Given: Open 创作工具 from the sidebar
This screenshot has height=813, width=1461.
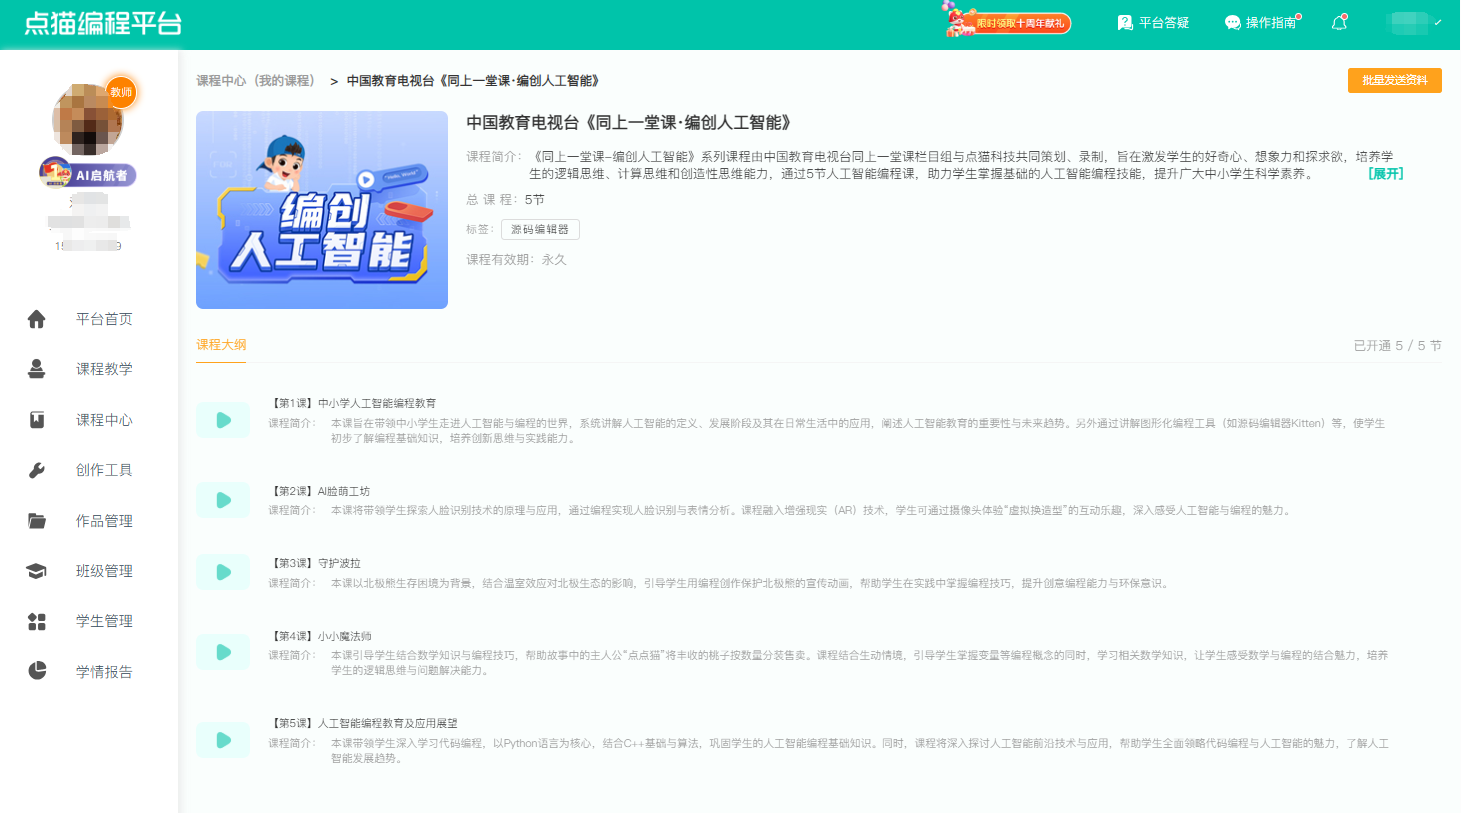Looking at the screenshot, I should pyautogui.click(x=37, y=469).
